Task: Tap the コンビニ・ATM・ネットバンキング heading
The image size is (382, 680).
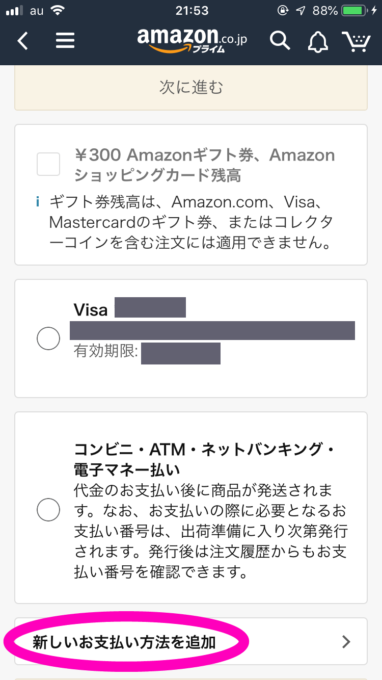Action: (204, 460)
